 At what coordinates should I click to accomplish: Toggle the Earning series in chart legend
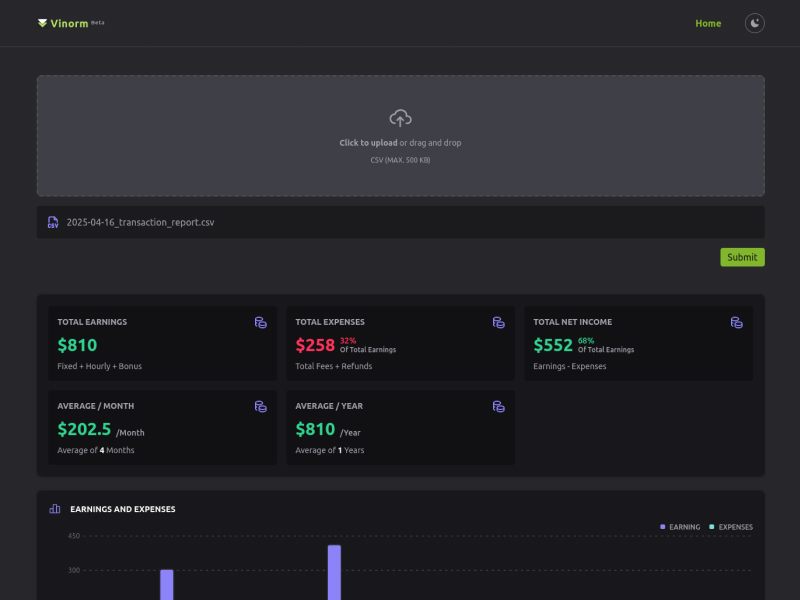680,527
